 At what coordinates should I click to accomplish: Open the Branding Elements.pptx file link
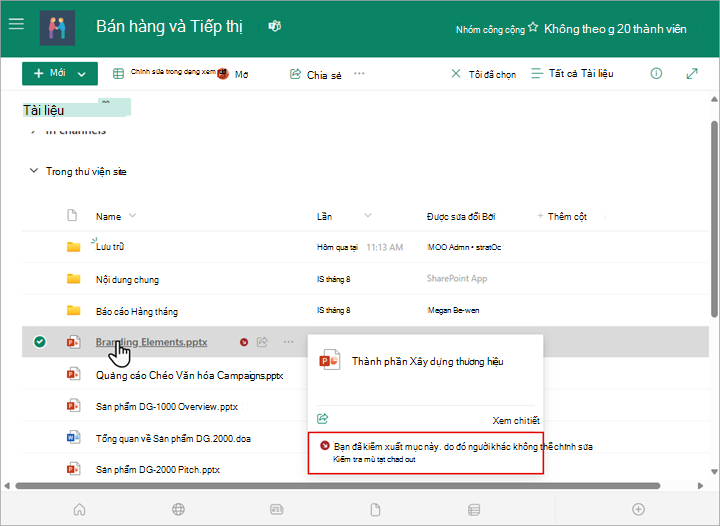(x=152, y=342)
